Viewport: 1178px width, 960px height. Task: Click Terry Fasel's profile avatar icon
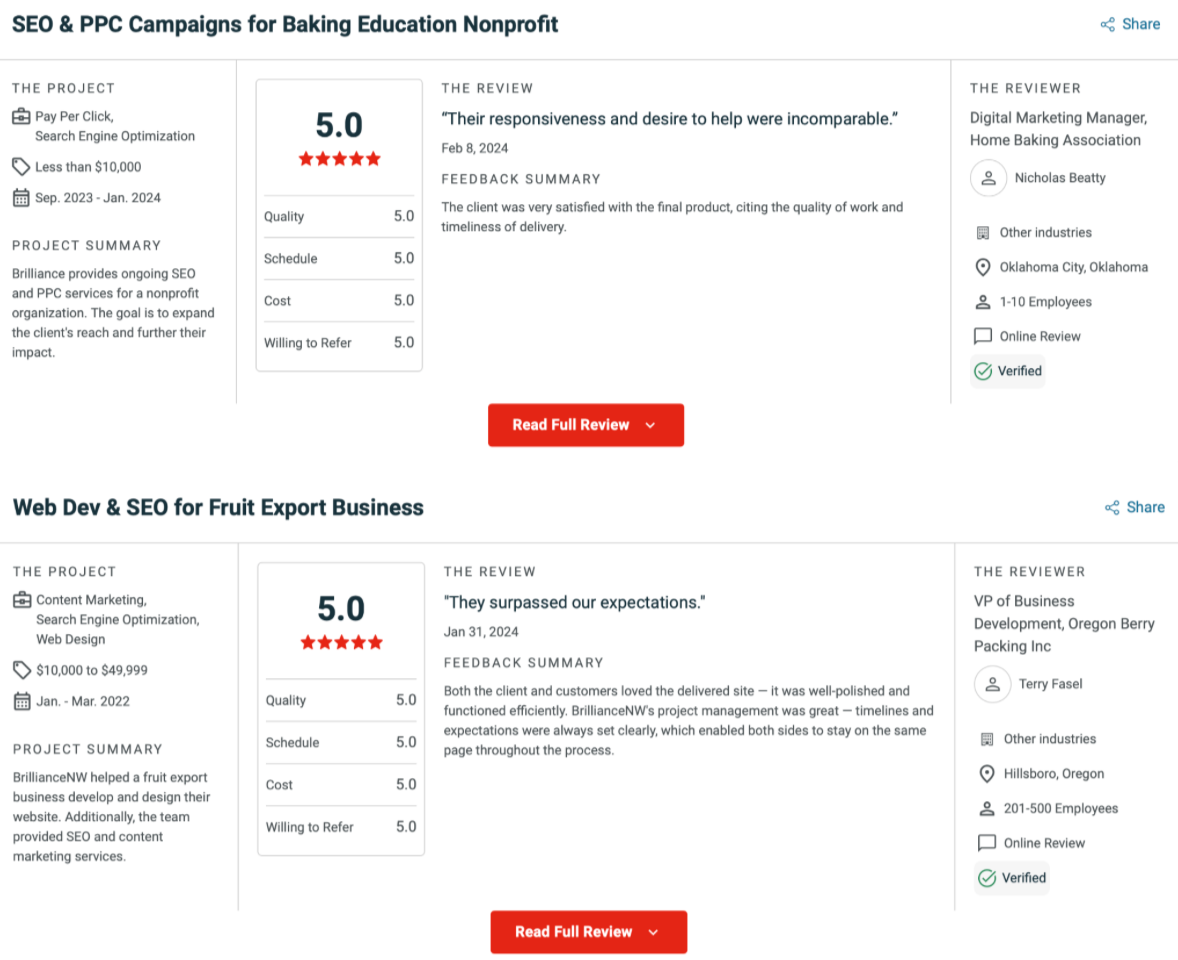[x=992, y=684]
